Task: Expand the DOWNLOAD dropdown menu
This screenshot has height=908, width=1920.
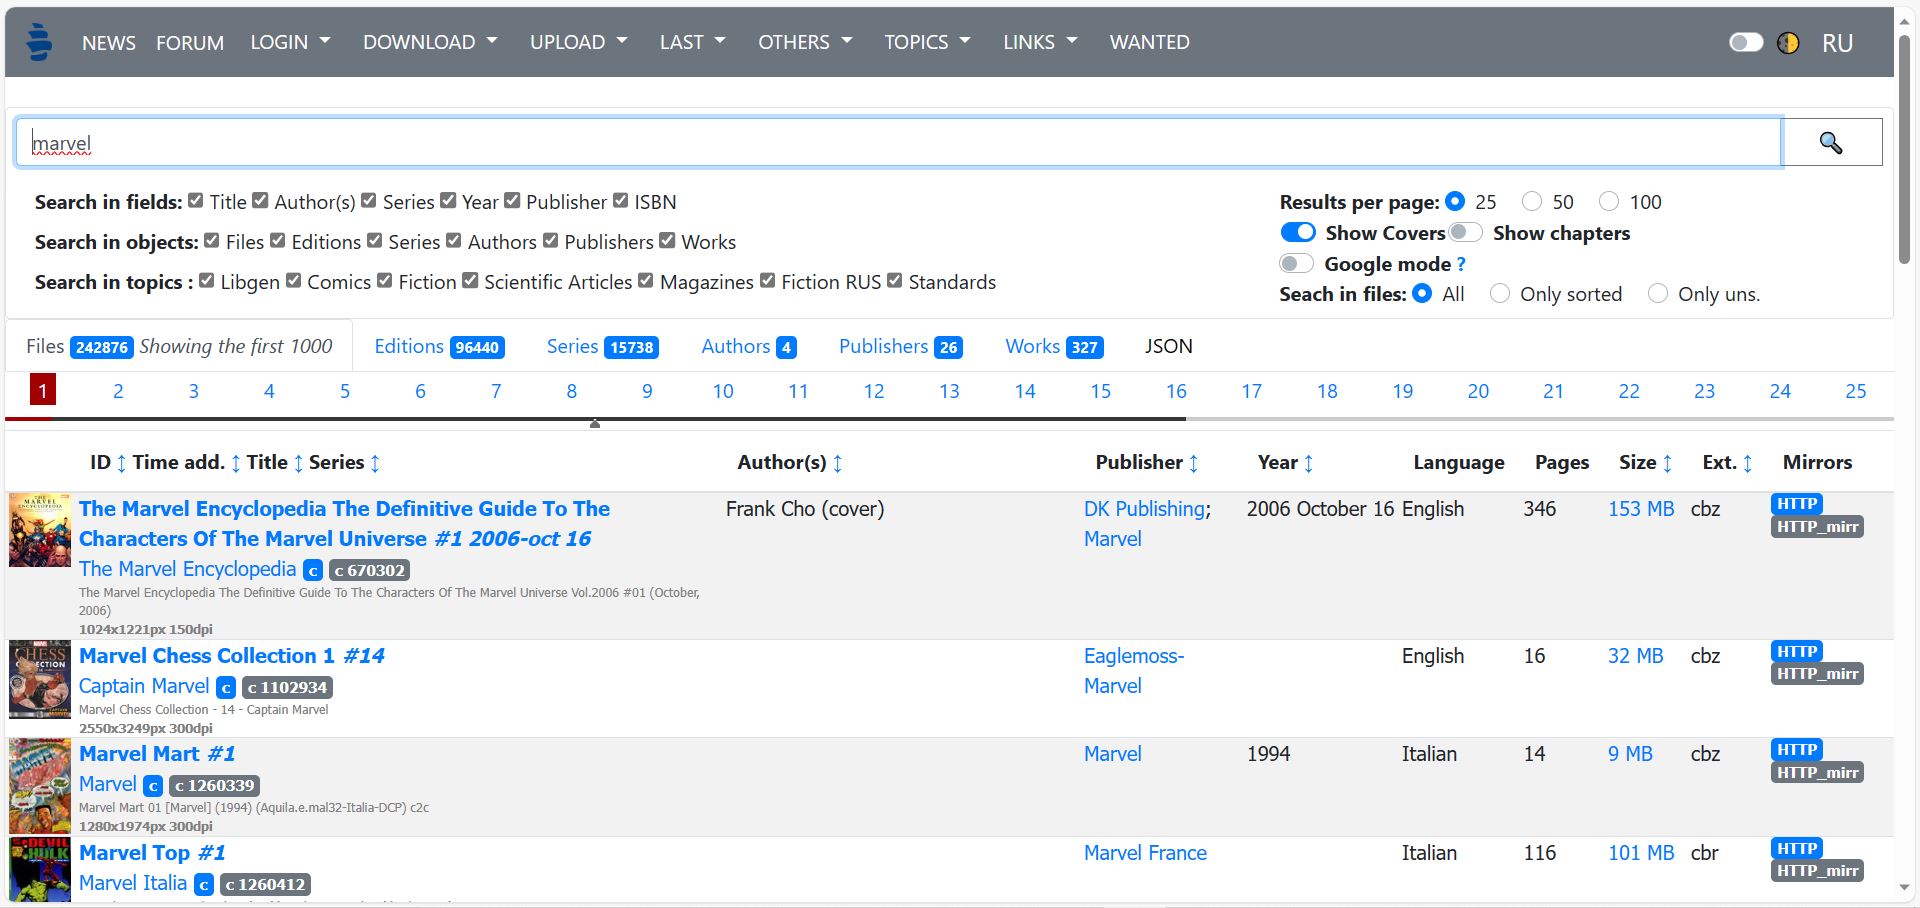Action: coord(429,42)
